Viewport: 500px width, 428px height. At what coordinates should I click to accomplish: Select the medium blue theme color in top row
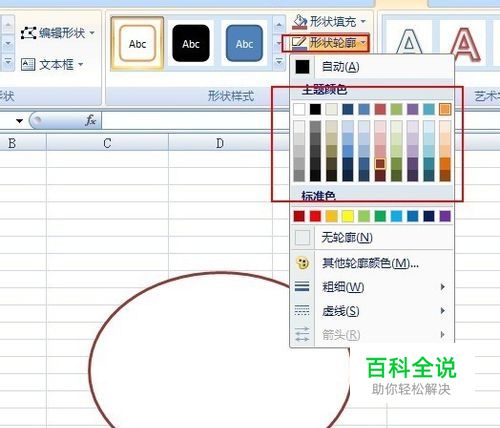tap(364, 109)
